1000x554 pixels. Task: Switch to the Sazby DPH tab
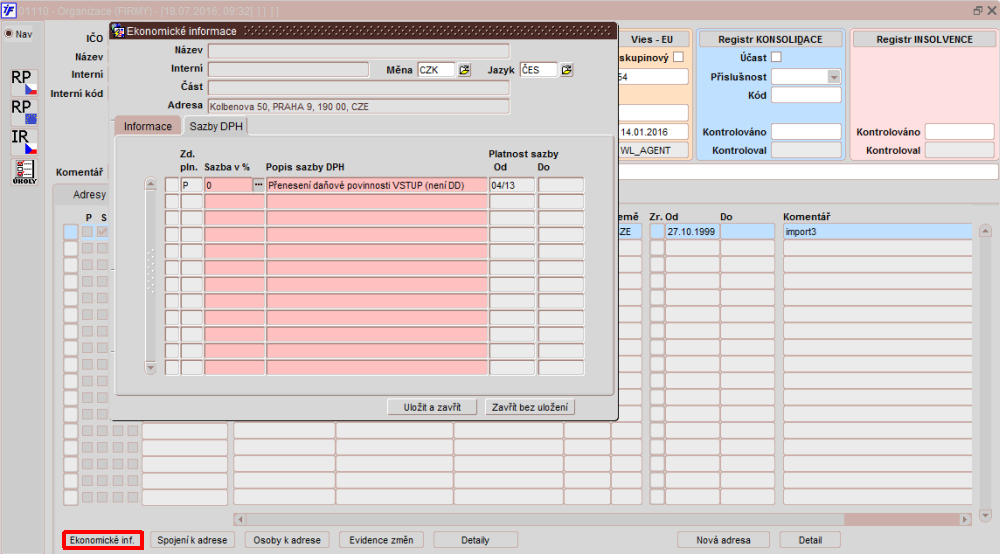[x=216, y=126]
